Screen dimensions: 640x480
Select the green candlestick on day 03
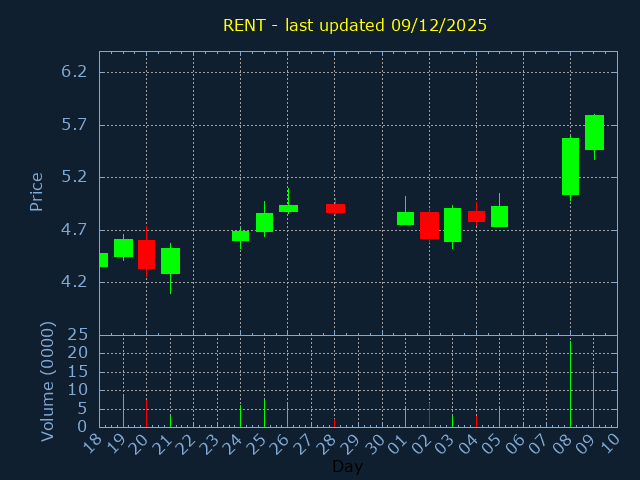pos(452,225)
